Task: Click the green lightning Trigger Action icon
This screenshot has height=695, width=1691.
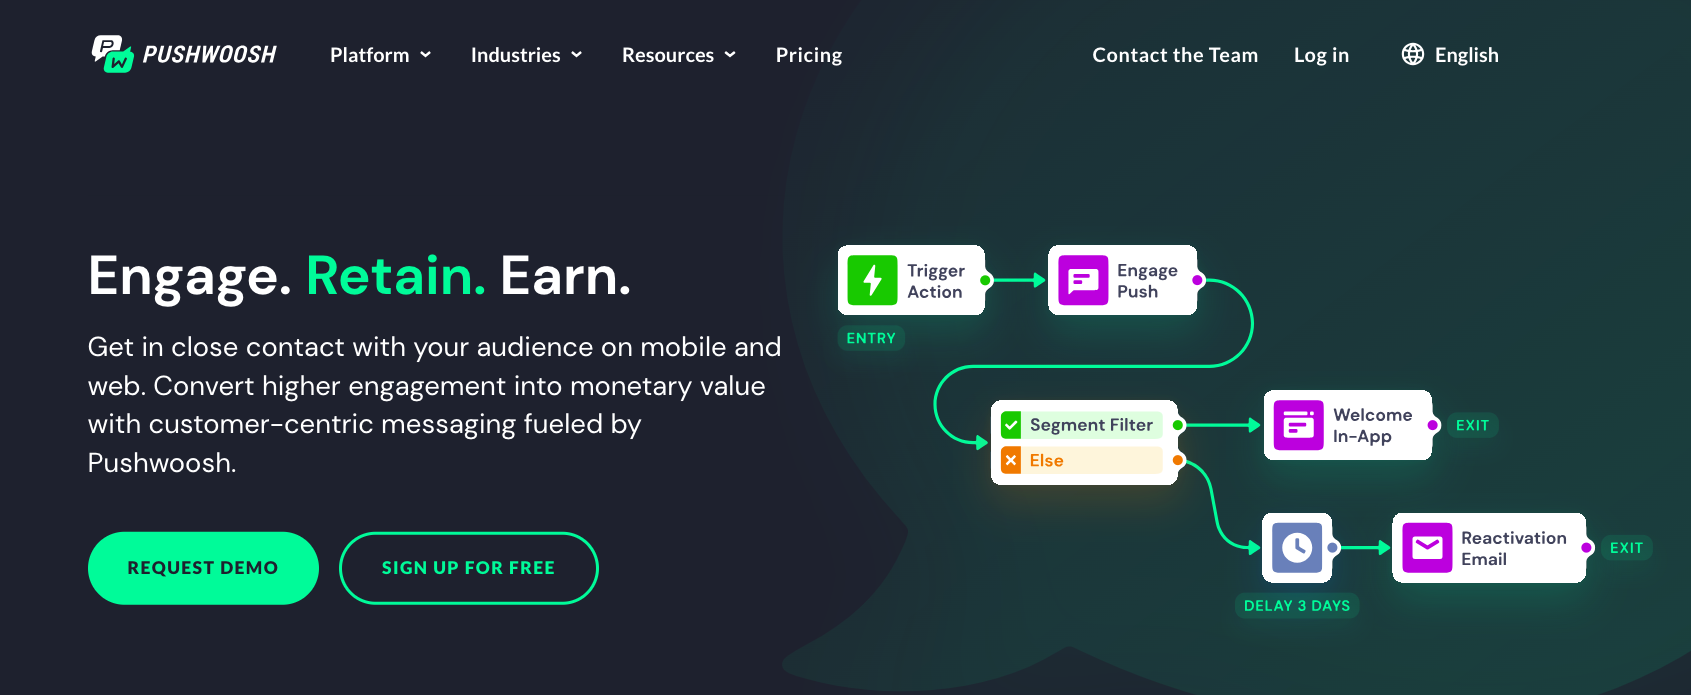Action: pos(872,280)
